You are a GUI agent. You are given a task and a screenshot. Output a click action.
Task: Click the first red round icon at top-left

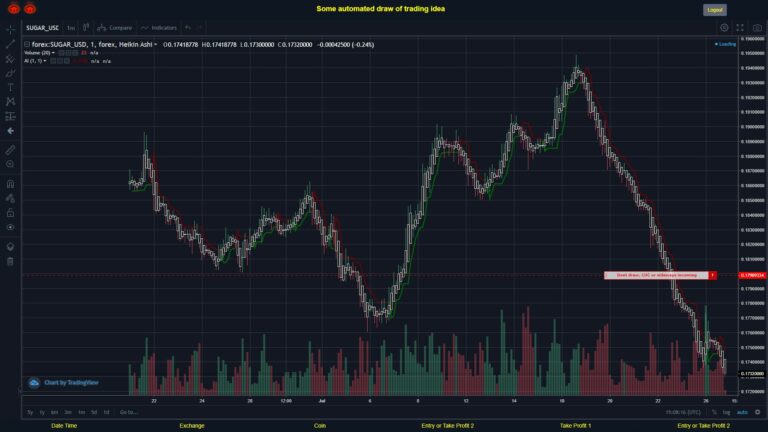14,8
